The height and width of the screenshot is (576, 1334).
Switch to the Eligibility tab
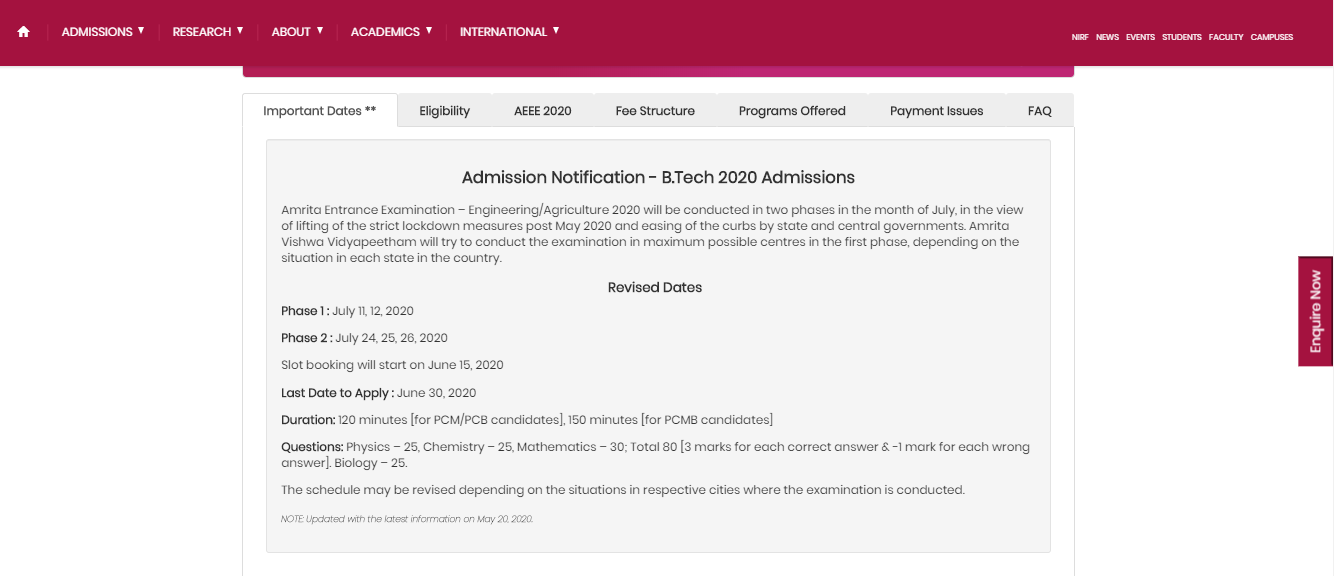(x=444, y=111)
